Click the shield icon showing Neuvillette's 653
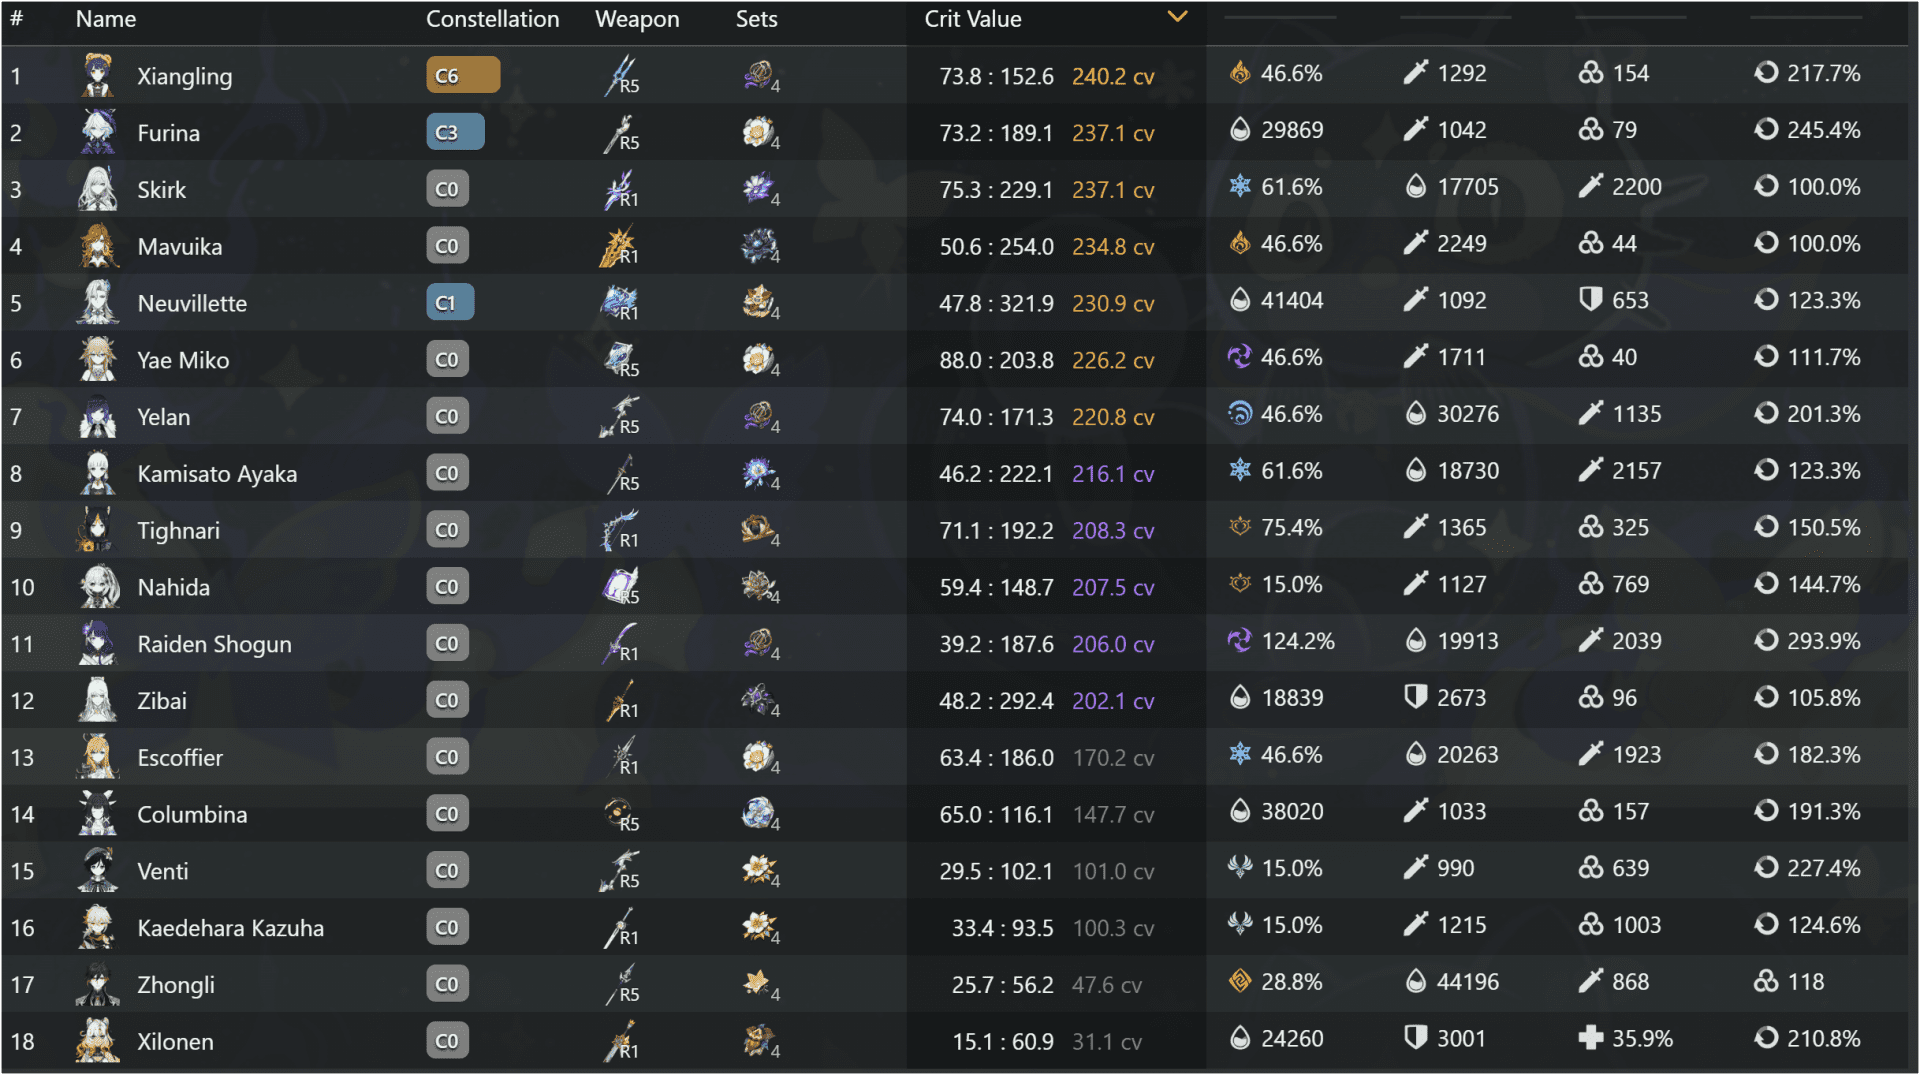This screenshot has height=1075, width=1920. 1590,300
